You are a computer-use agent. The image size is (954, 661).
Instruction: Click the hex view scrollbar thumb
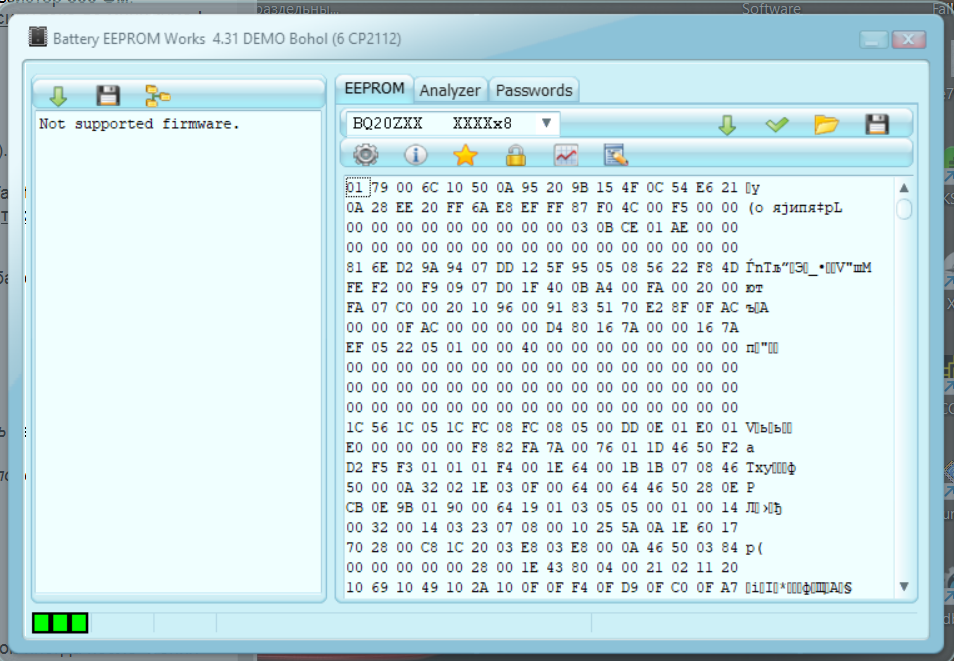(x=904, y=208)
